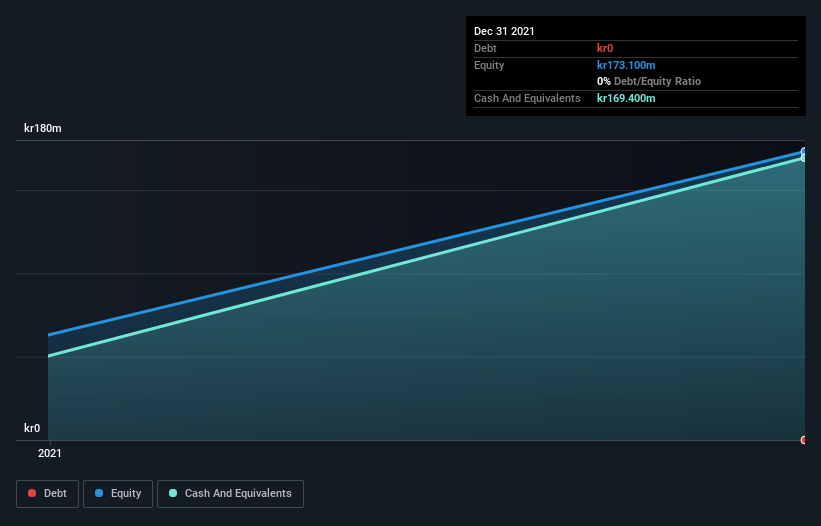Click the red Debt data point marker
The width and height of the screenshot is (821, 526).
[x=804, y=440]
